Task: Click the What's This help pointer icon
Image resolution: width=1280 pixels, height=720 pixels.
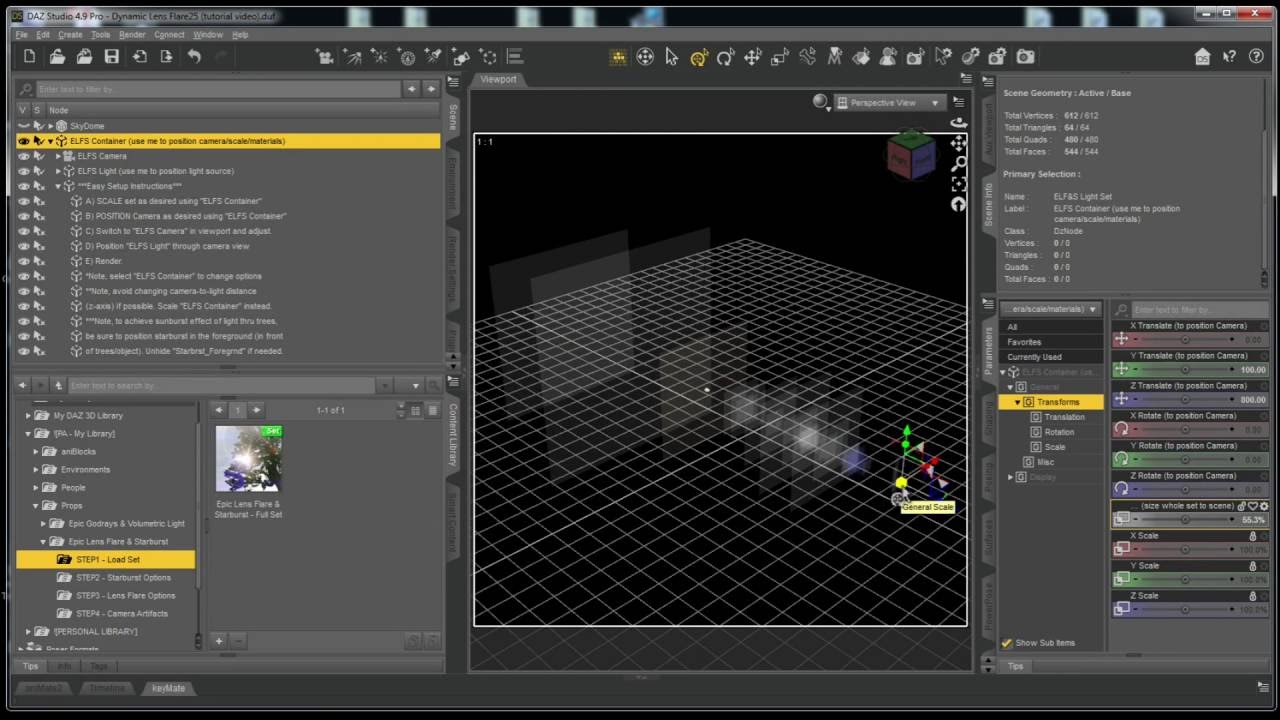Action: (1231, 57)
